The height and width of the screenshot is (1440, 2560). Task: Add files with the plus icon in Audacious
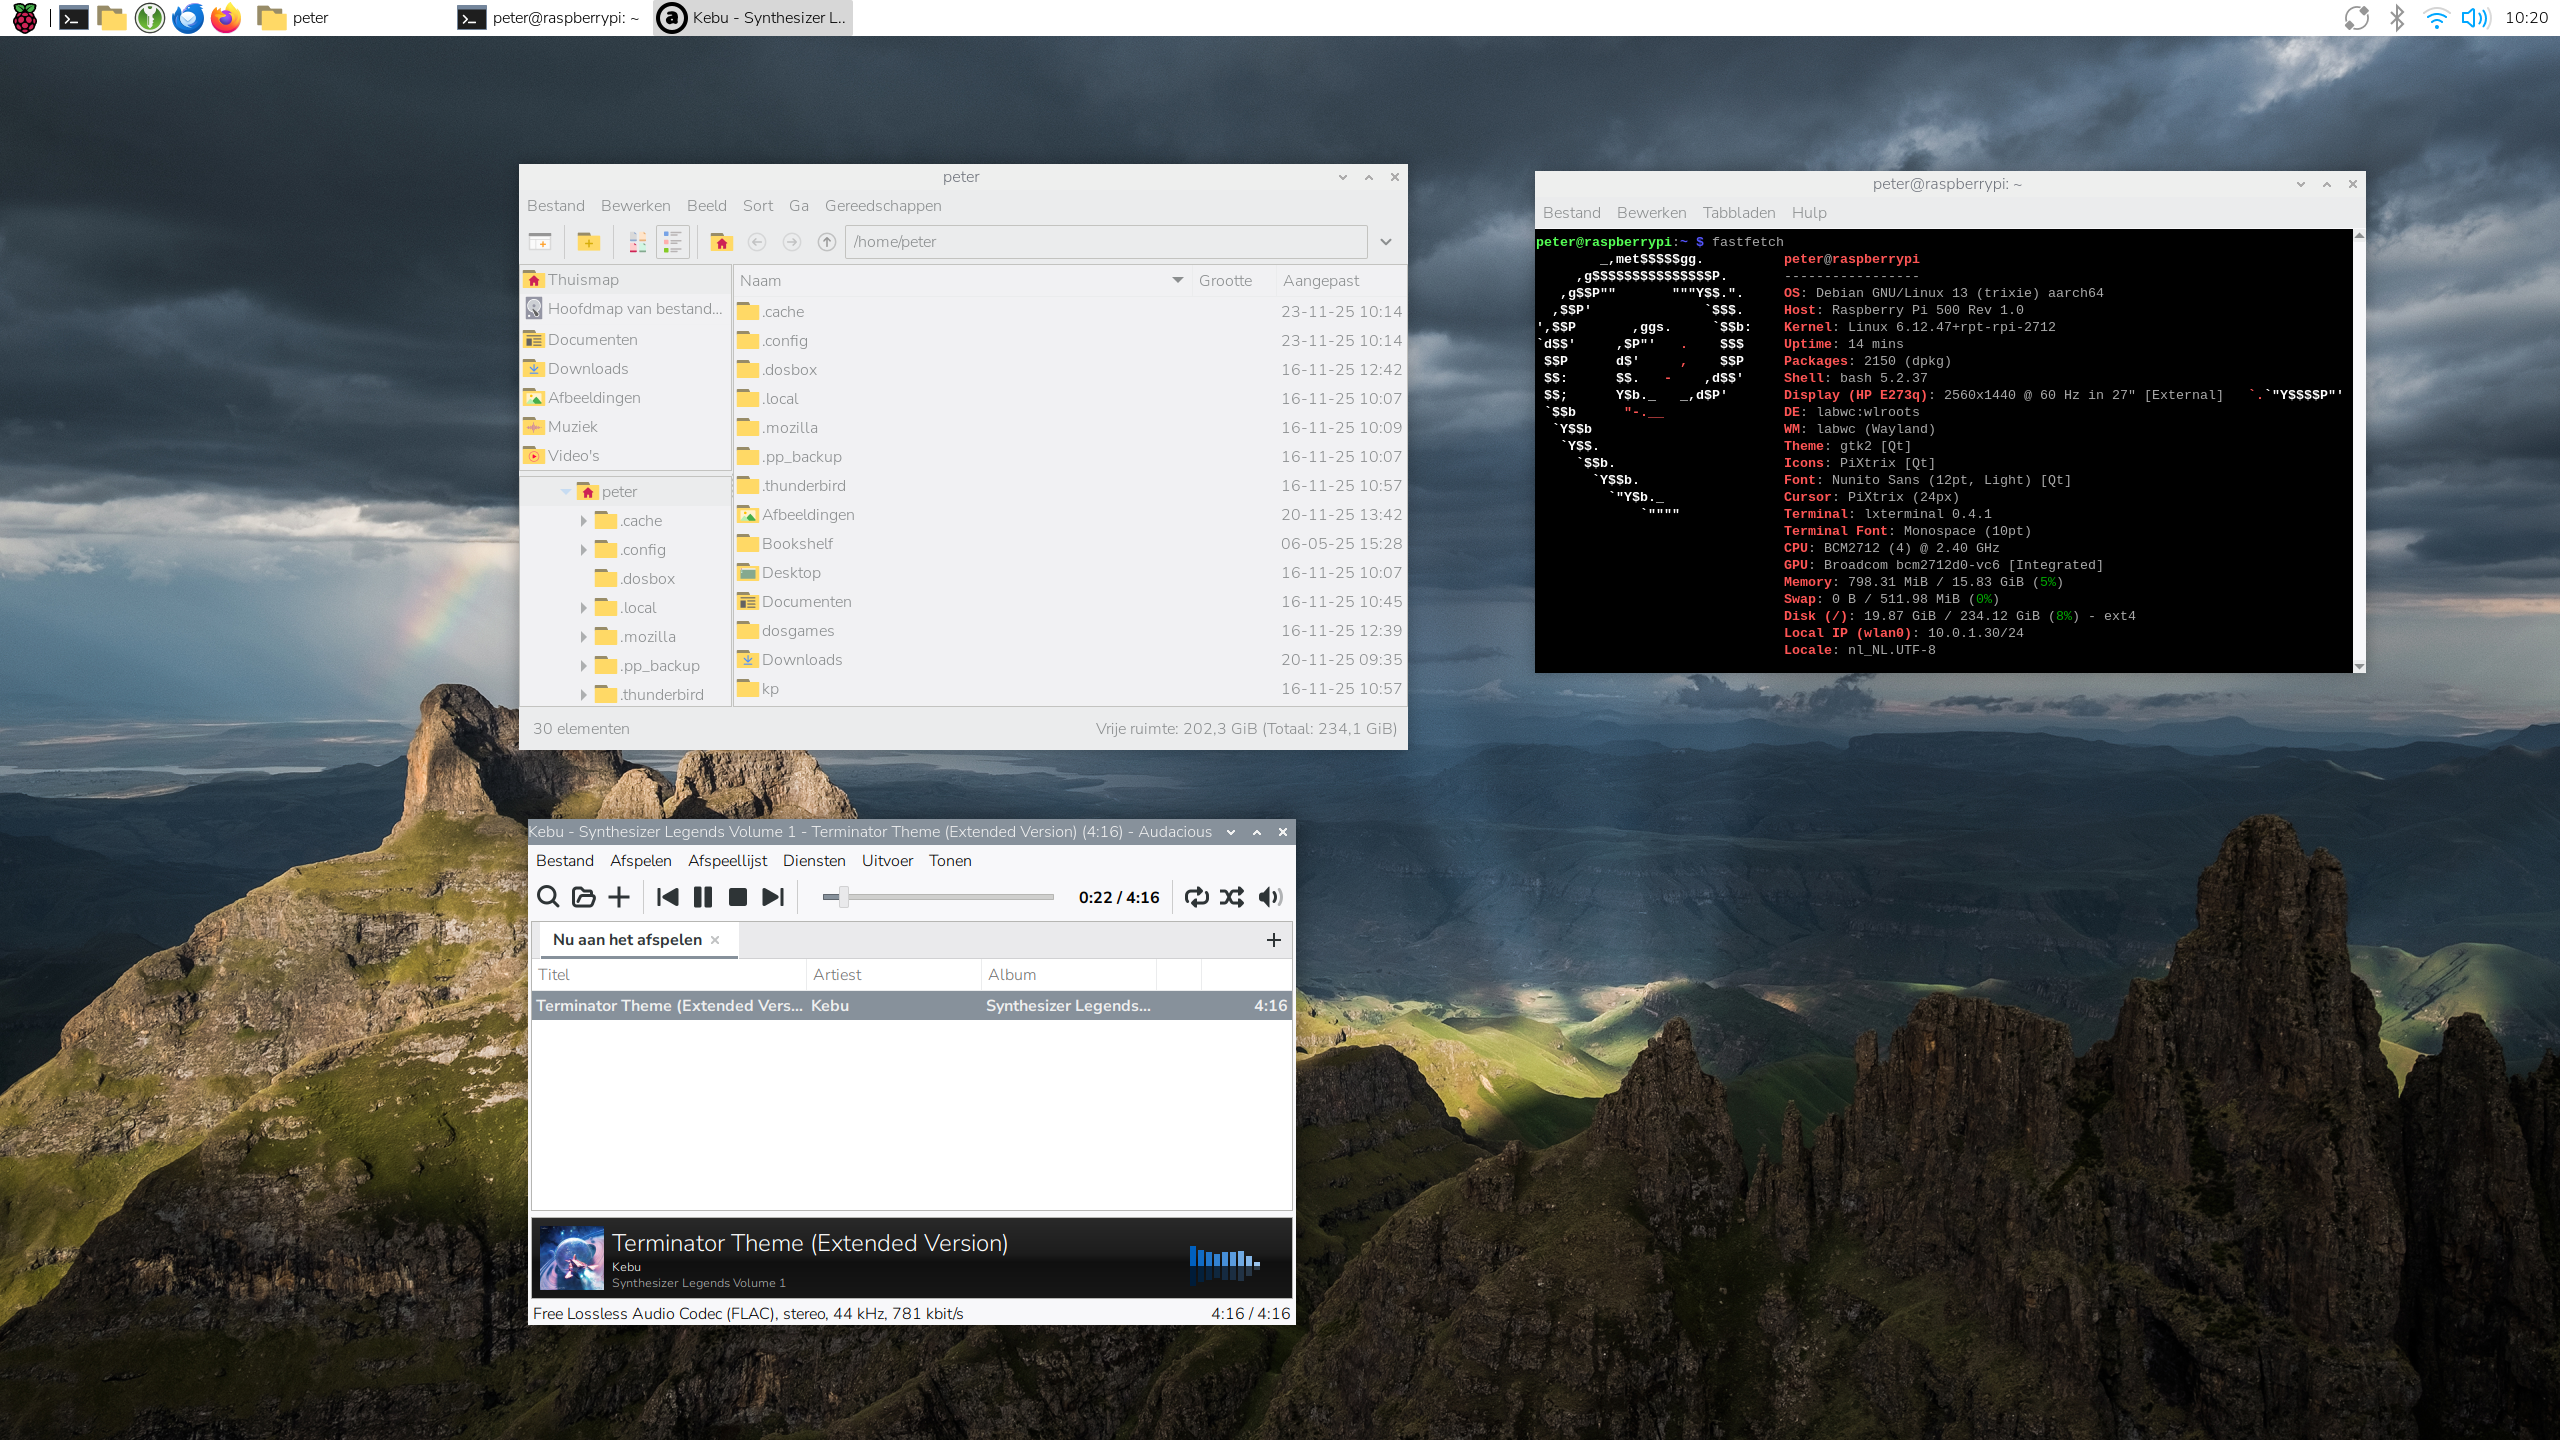pyautogui.click(x=618, y=897)
